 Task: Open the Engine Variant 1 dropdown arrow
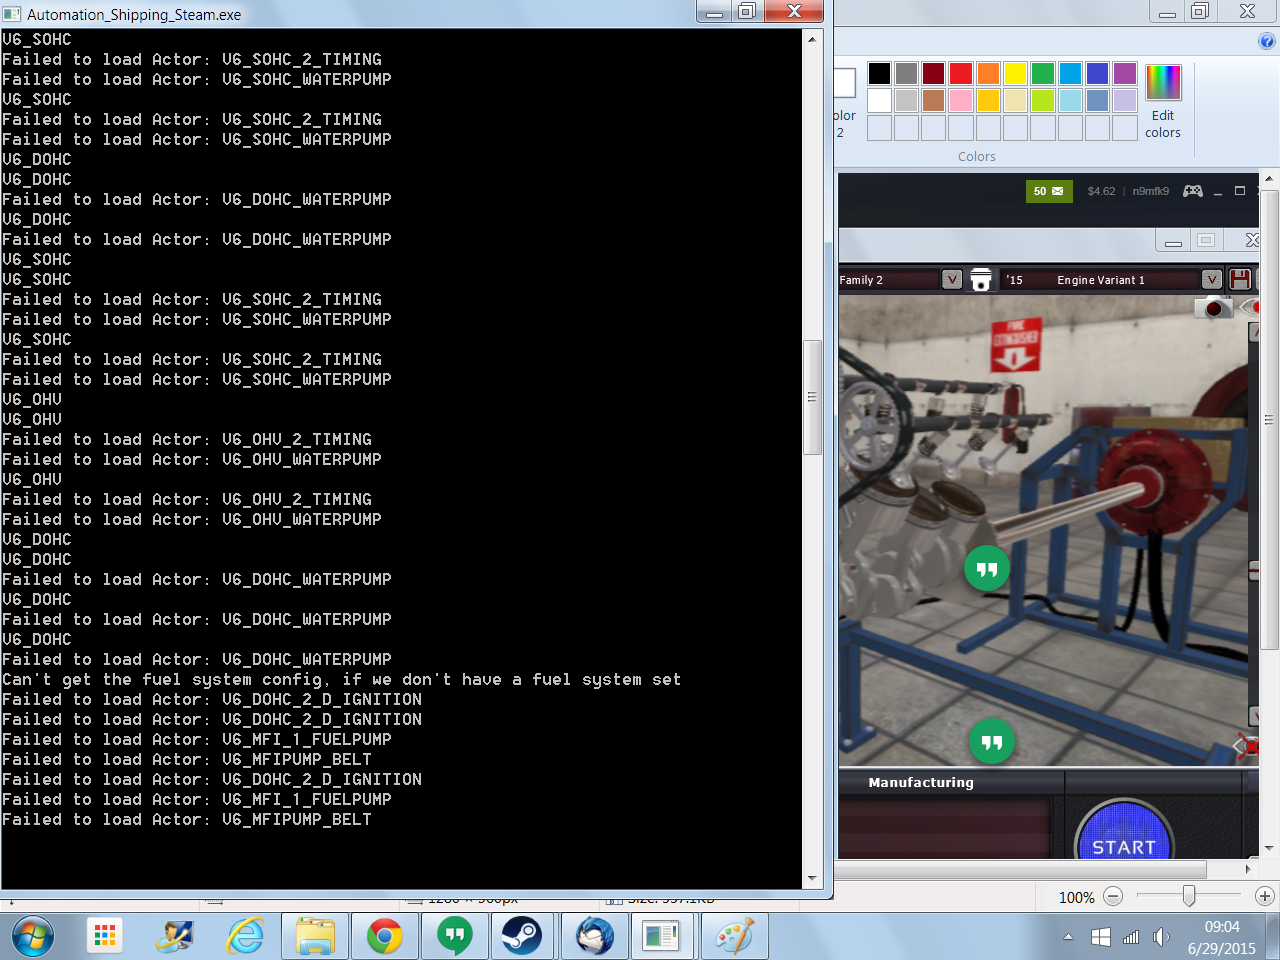[1211, 280]
